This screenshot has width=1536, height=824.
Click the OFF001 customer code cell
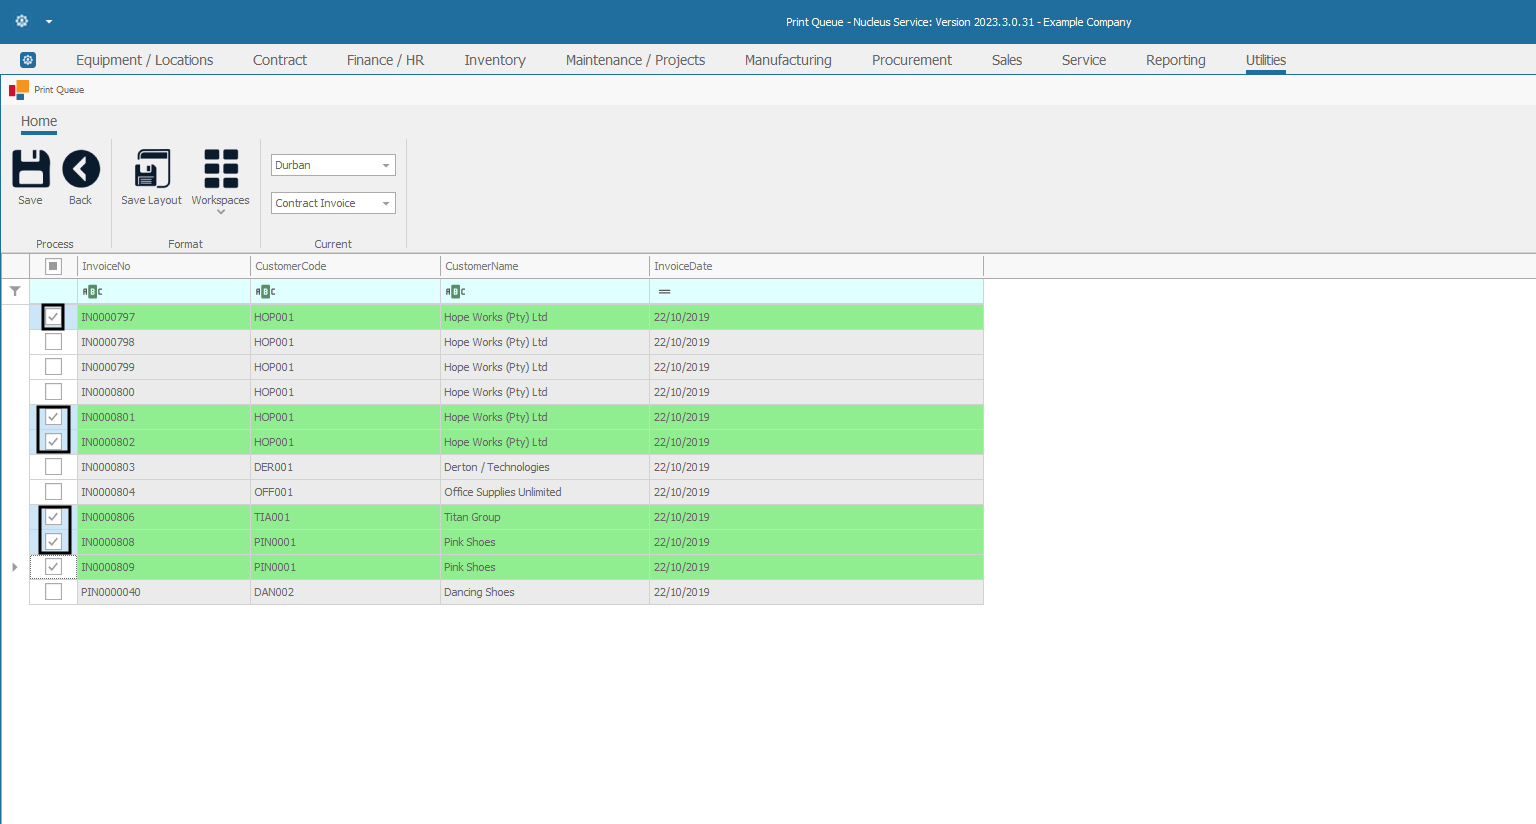[345, 492]
